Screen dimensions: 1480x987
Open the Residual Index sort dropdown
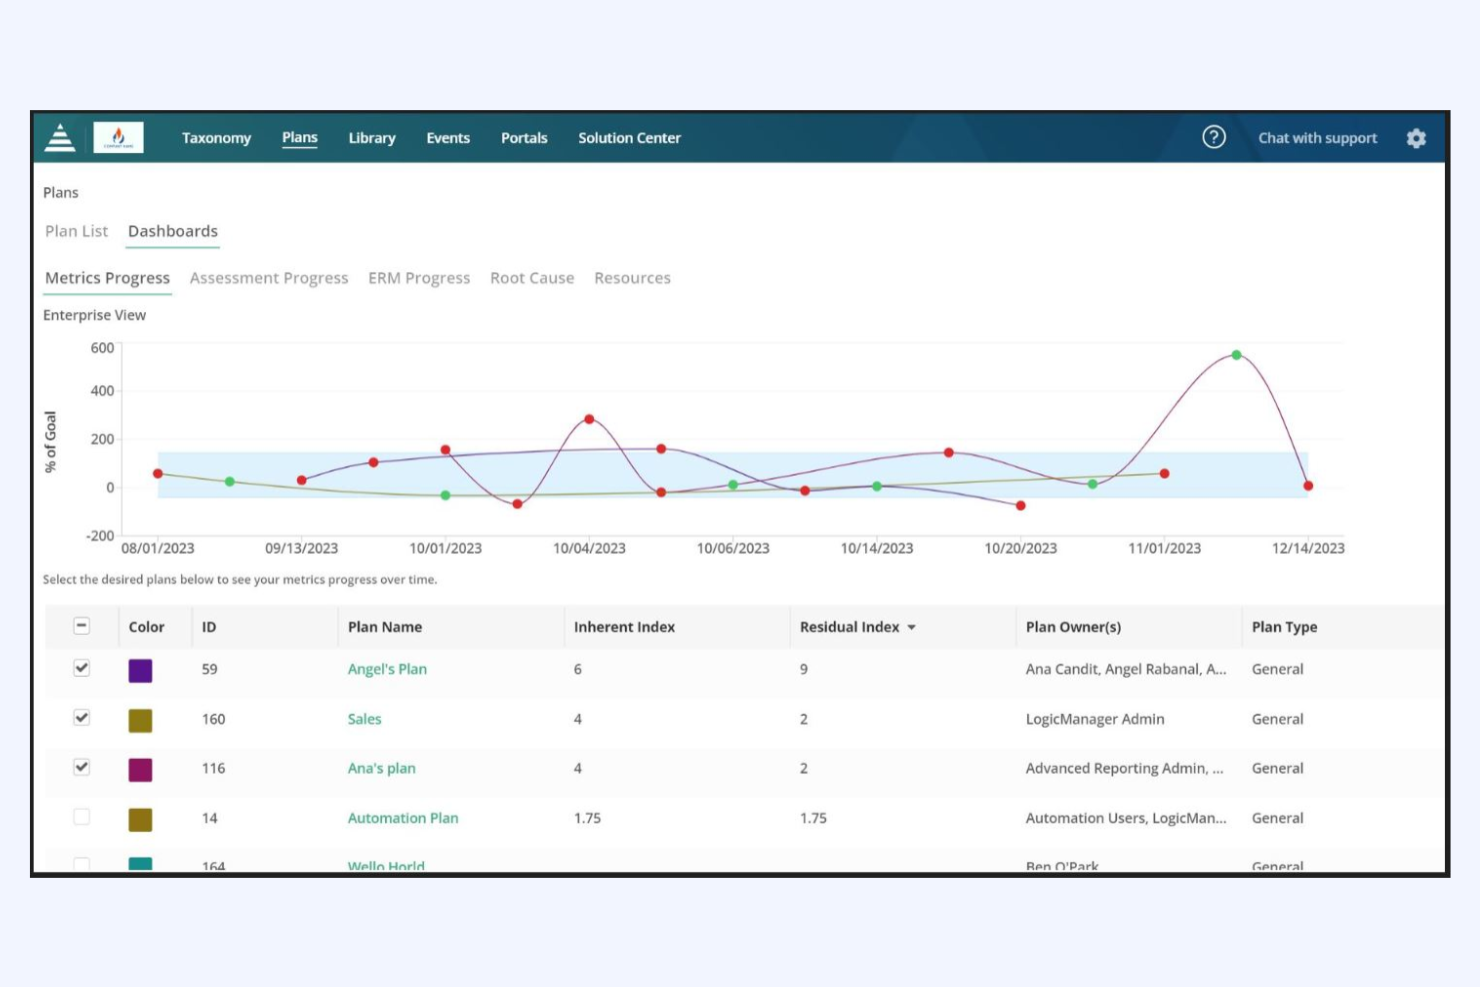[x=911, y=627]
